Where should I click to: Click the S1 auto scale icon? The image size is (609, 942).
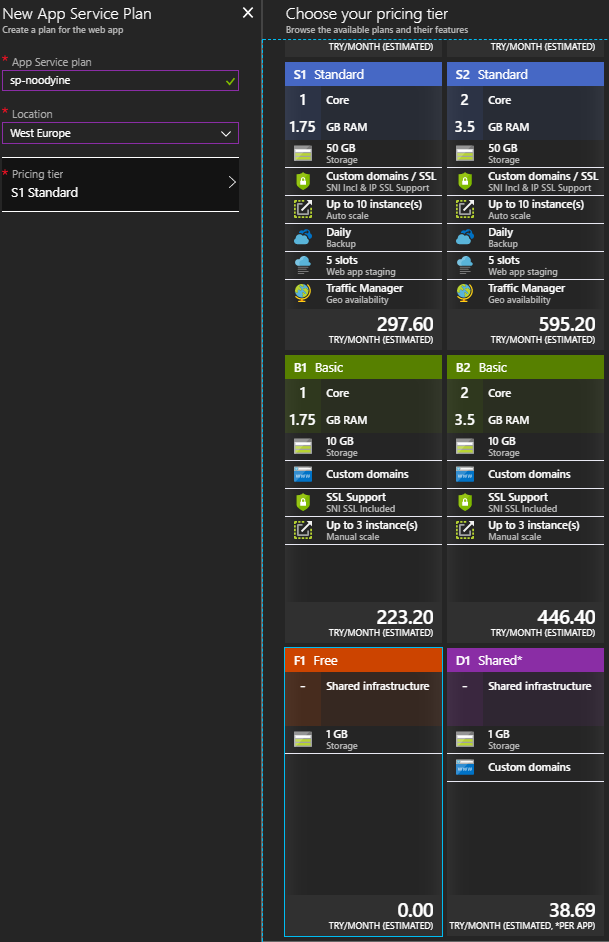303,209
